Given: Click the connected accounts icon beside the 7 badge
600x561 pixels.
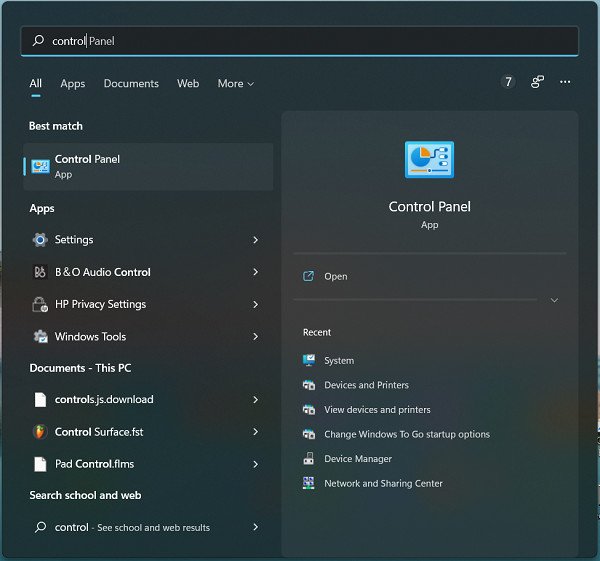Looking at the screenshot, I should click(537, 82).
